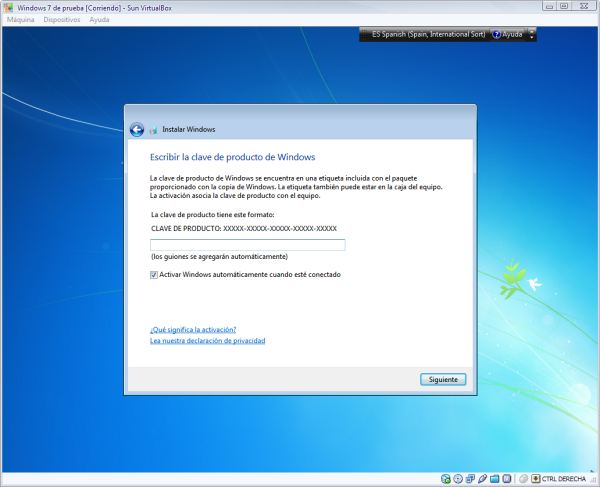Screen dimensions: 600x487
Task: Click the product key input field
Action: tap(247, 245)
